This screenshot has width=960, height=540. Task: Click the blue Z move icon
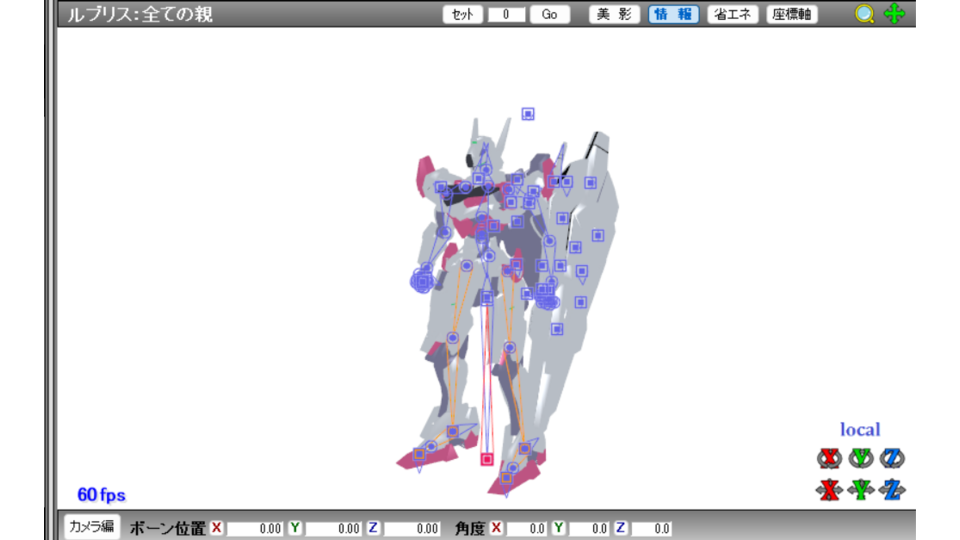[x=892, y=490]
